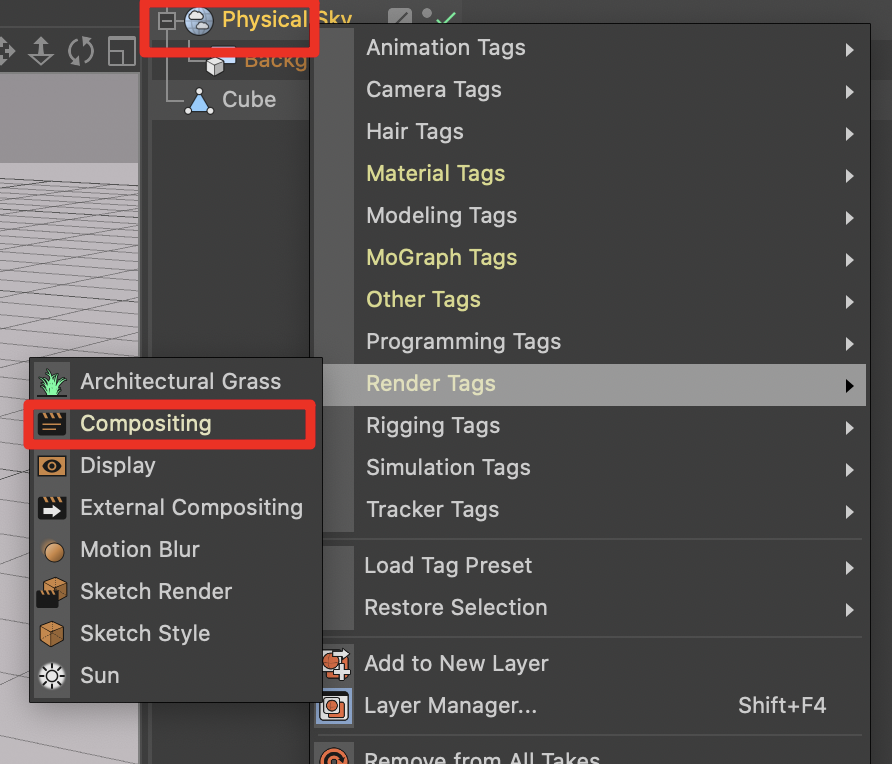892x764 pixels.
Task: Add Sun tag
Action: (x=176, y=676)
